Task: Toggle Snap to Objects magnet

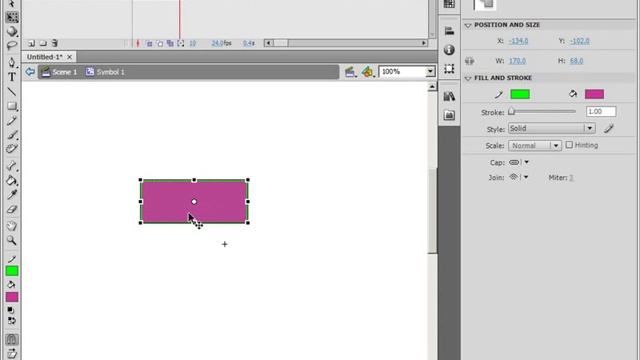Action: pyautogui.click(x=12, y=339)
